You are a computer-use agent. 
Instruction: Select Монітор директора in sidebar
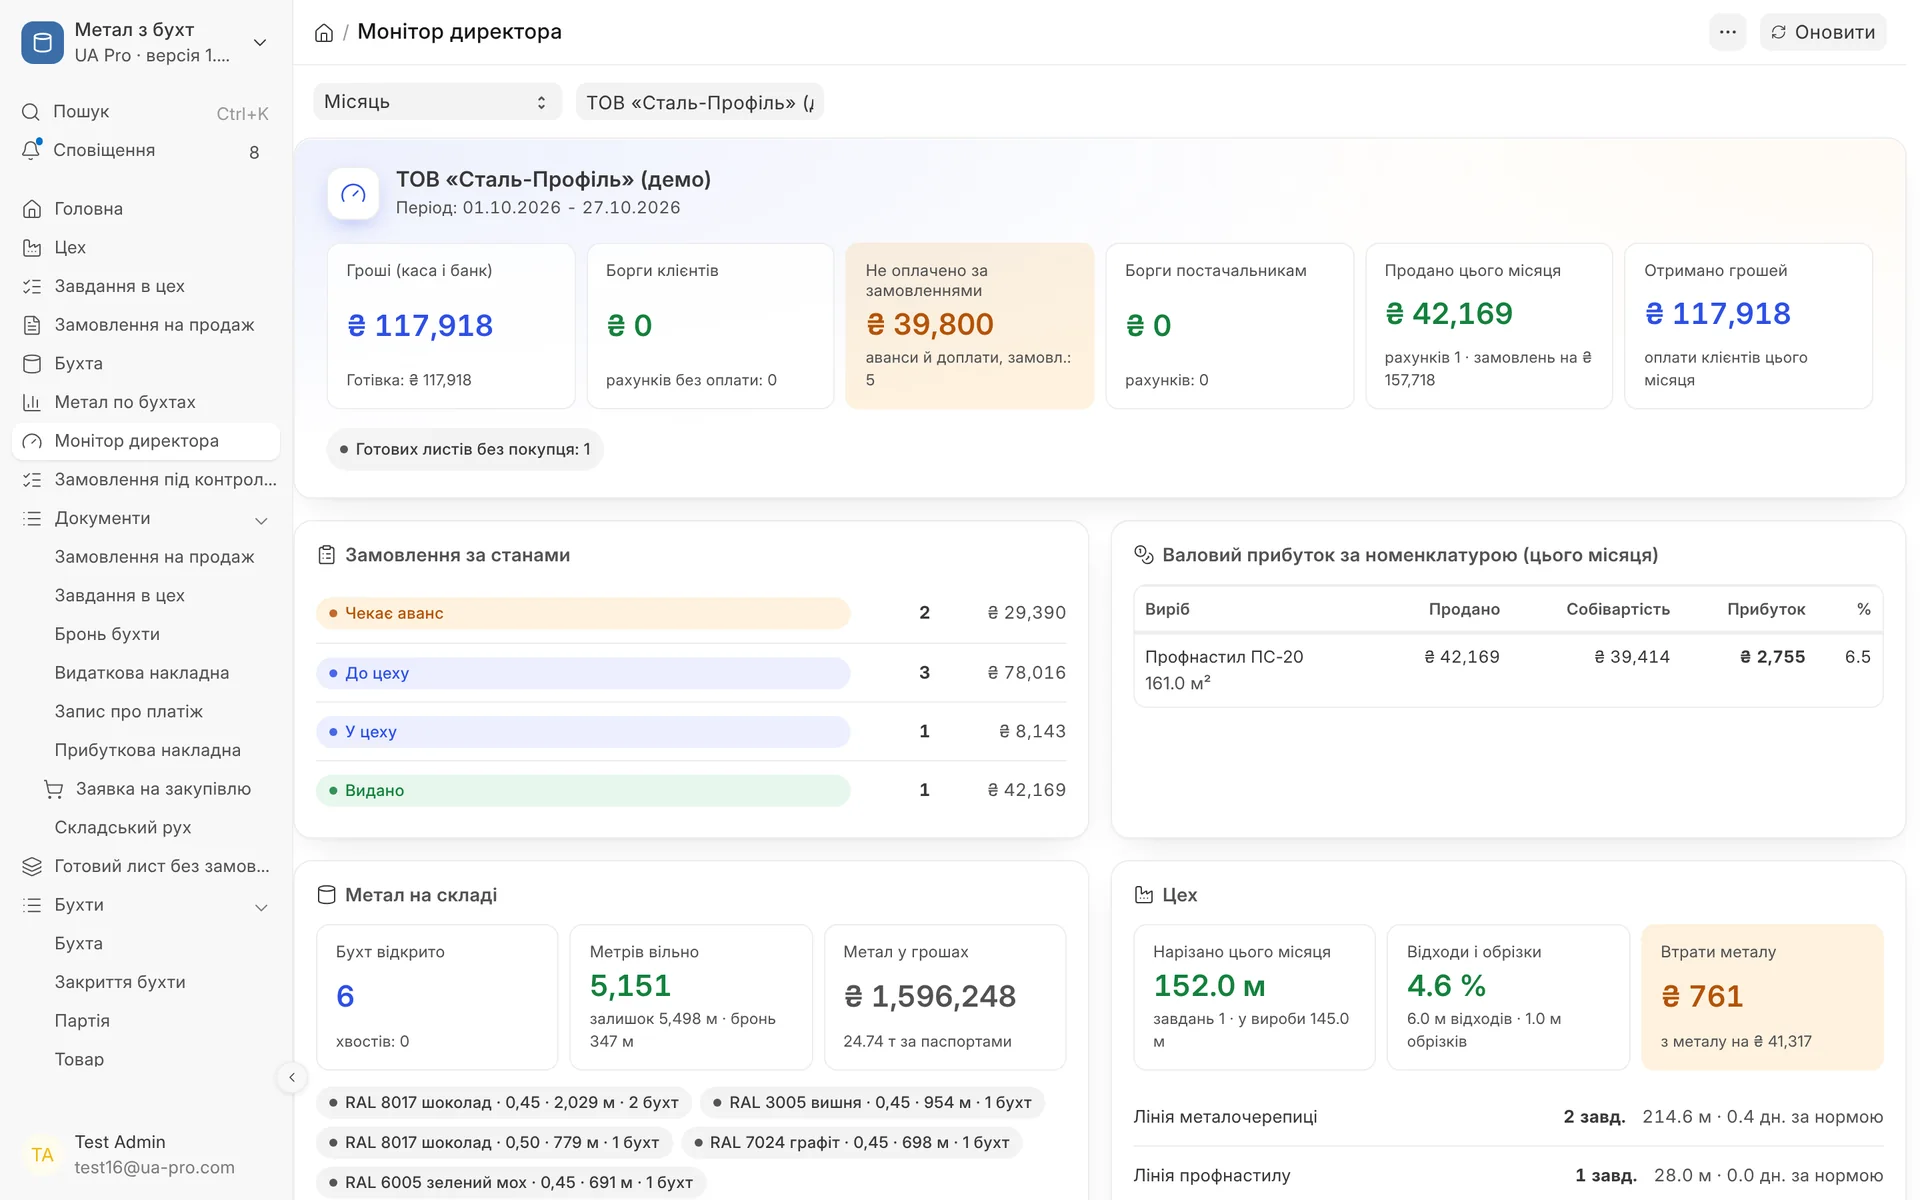[146, 441]
